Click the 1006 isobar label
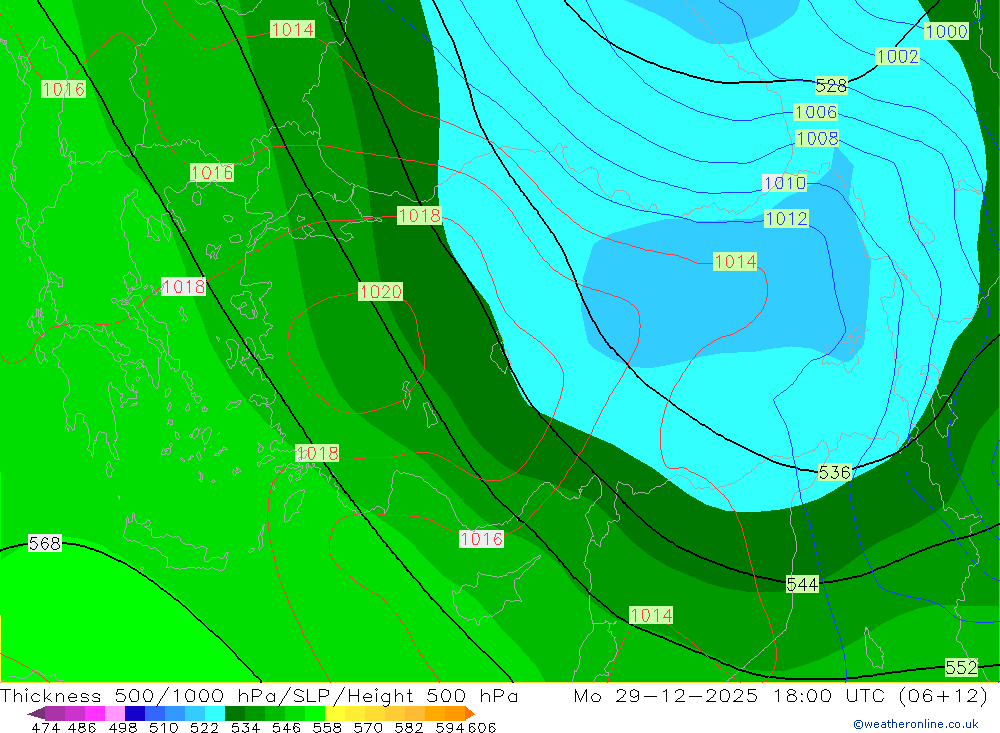Screen dimensions: 1000x733 pos(816,112)
